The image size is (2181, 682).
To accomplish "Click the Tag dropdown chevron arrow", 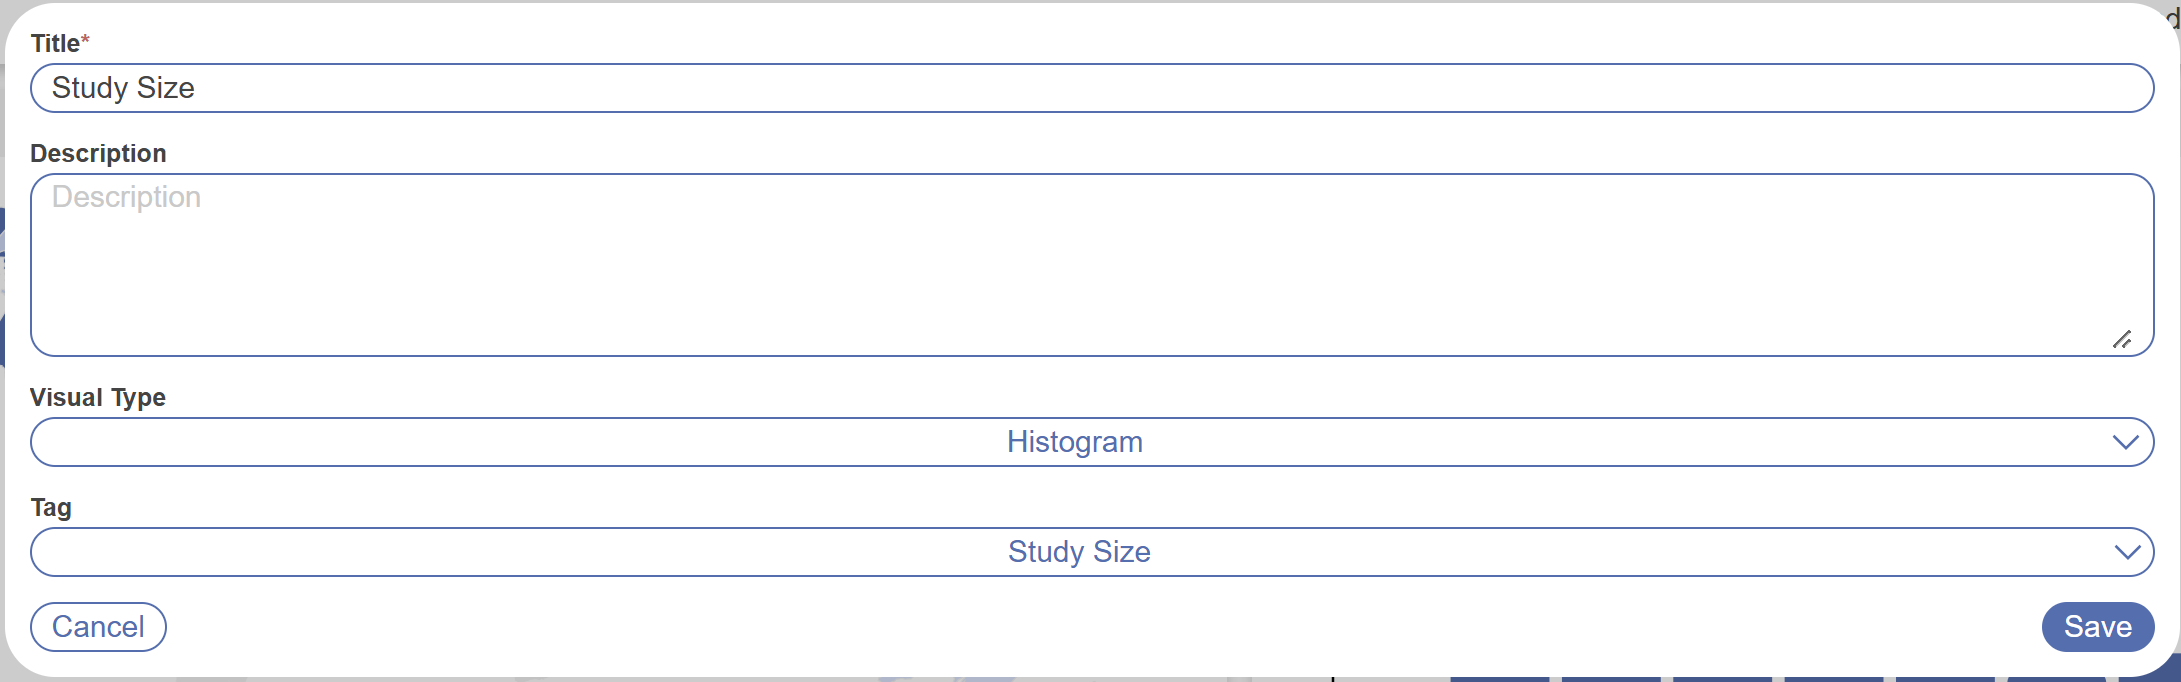I will [2127, 552].
